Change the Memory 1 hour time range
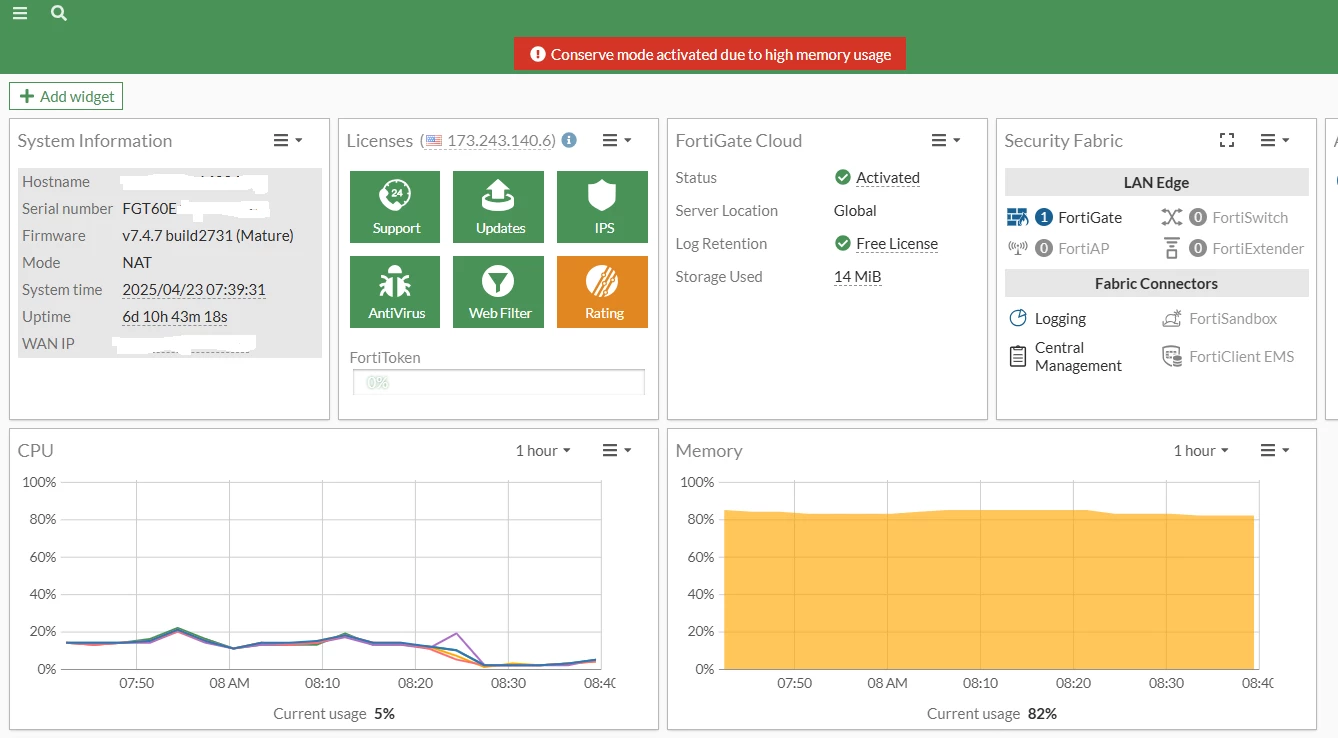The height and width of the screenshot is (738, 1338). (1201, 450)
